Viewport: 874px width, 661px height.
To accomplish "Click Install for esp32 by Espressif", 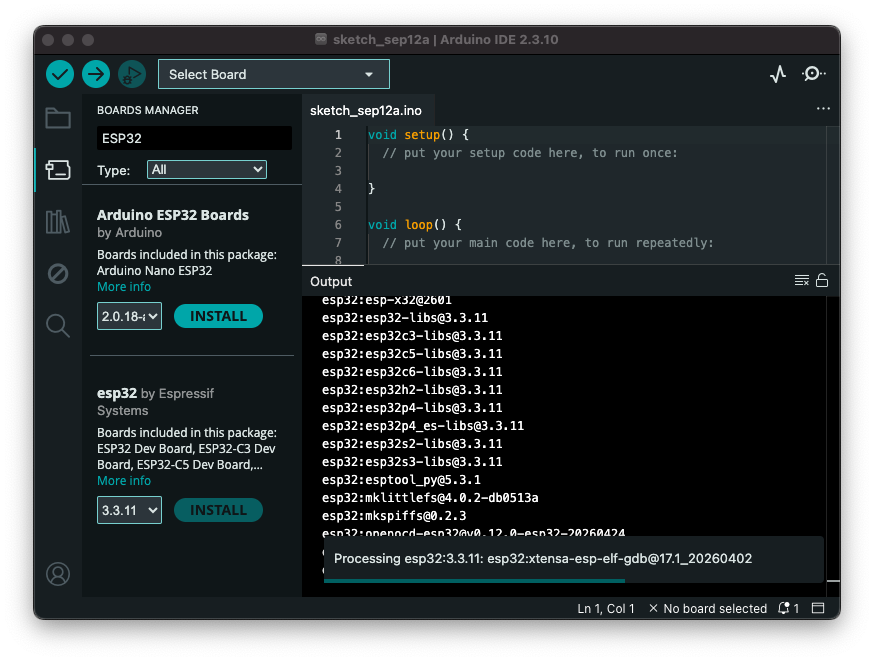I will 218,510.
